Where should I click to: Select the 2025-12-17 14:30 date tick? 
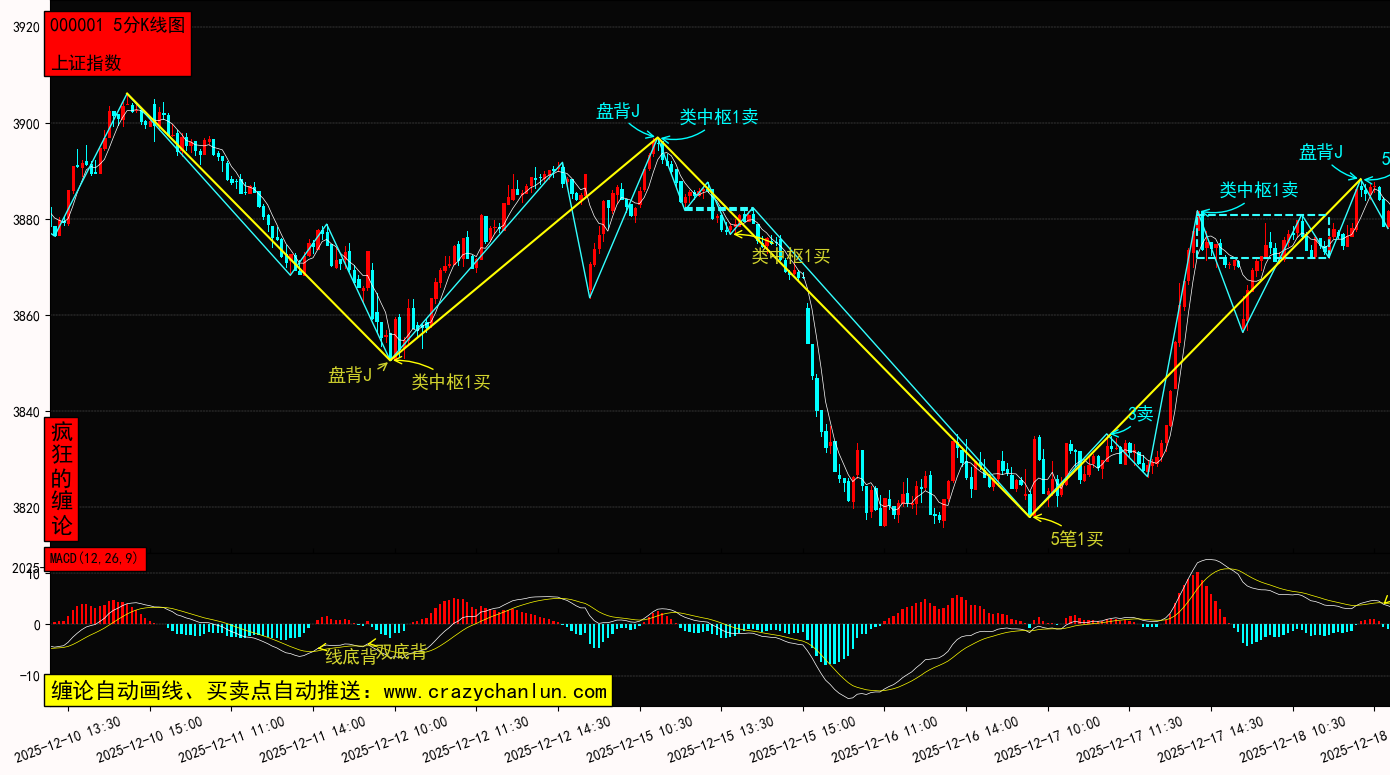[x=1212, y=740]
